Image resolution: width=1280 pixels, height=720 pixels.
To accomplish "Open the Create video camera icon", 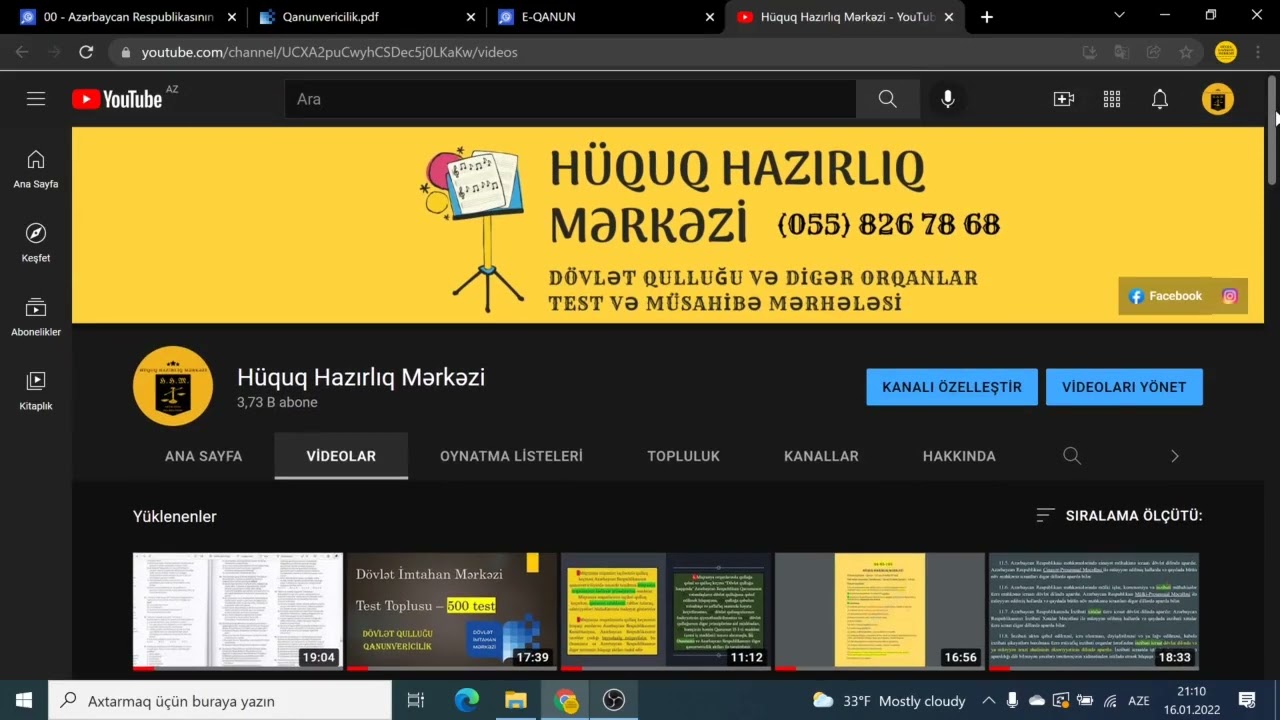I will (x=1063, y=99).
